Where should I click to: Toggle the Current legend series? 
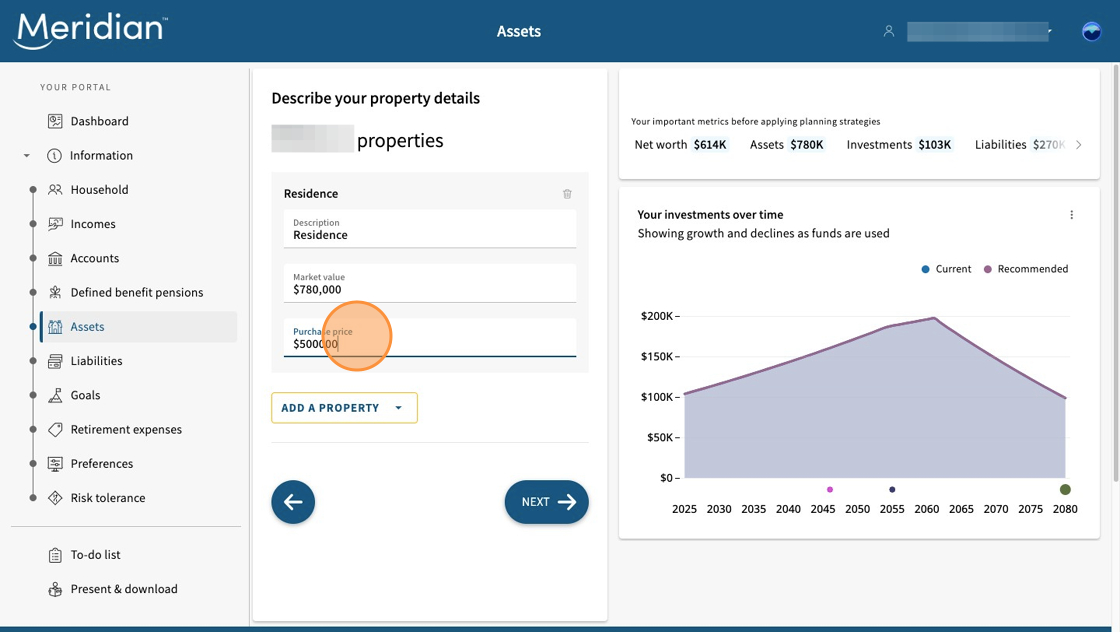946,269
